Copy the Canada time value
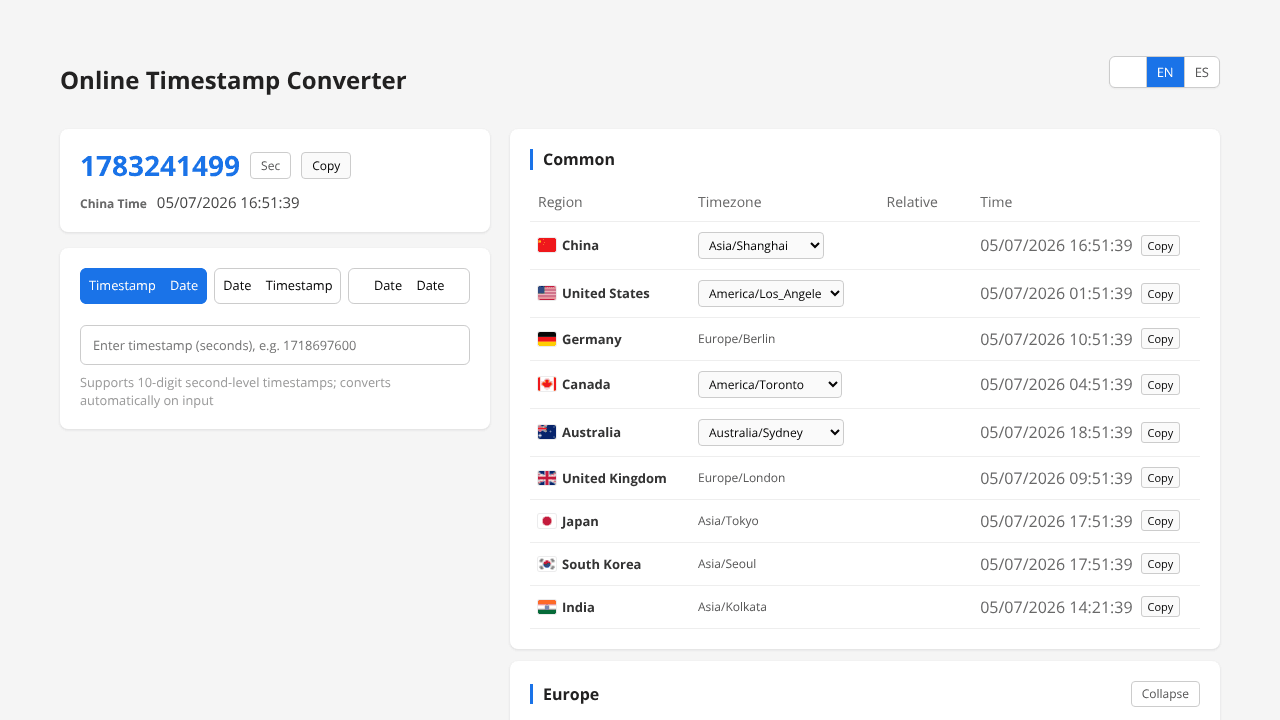The width and height of the screenshot is (1280, 720). coord(1160,385)
